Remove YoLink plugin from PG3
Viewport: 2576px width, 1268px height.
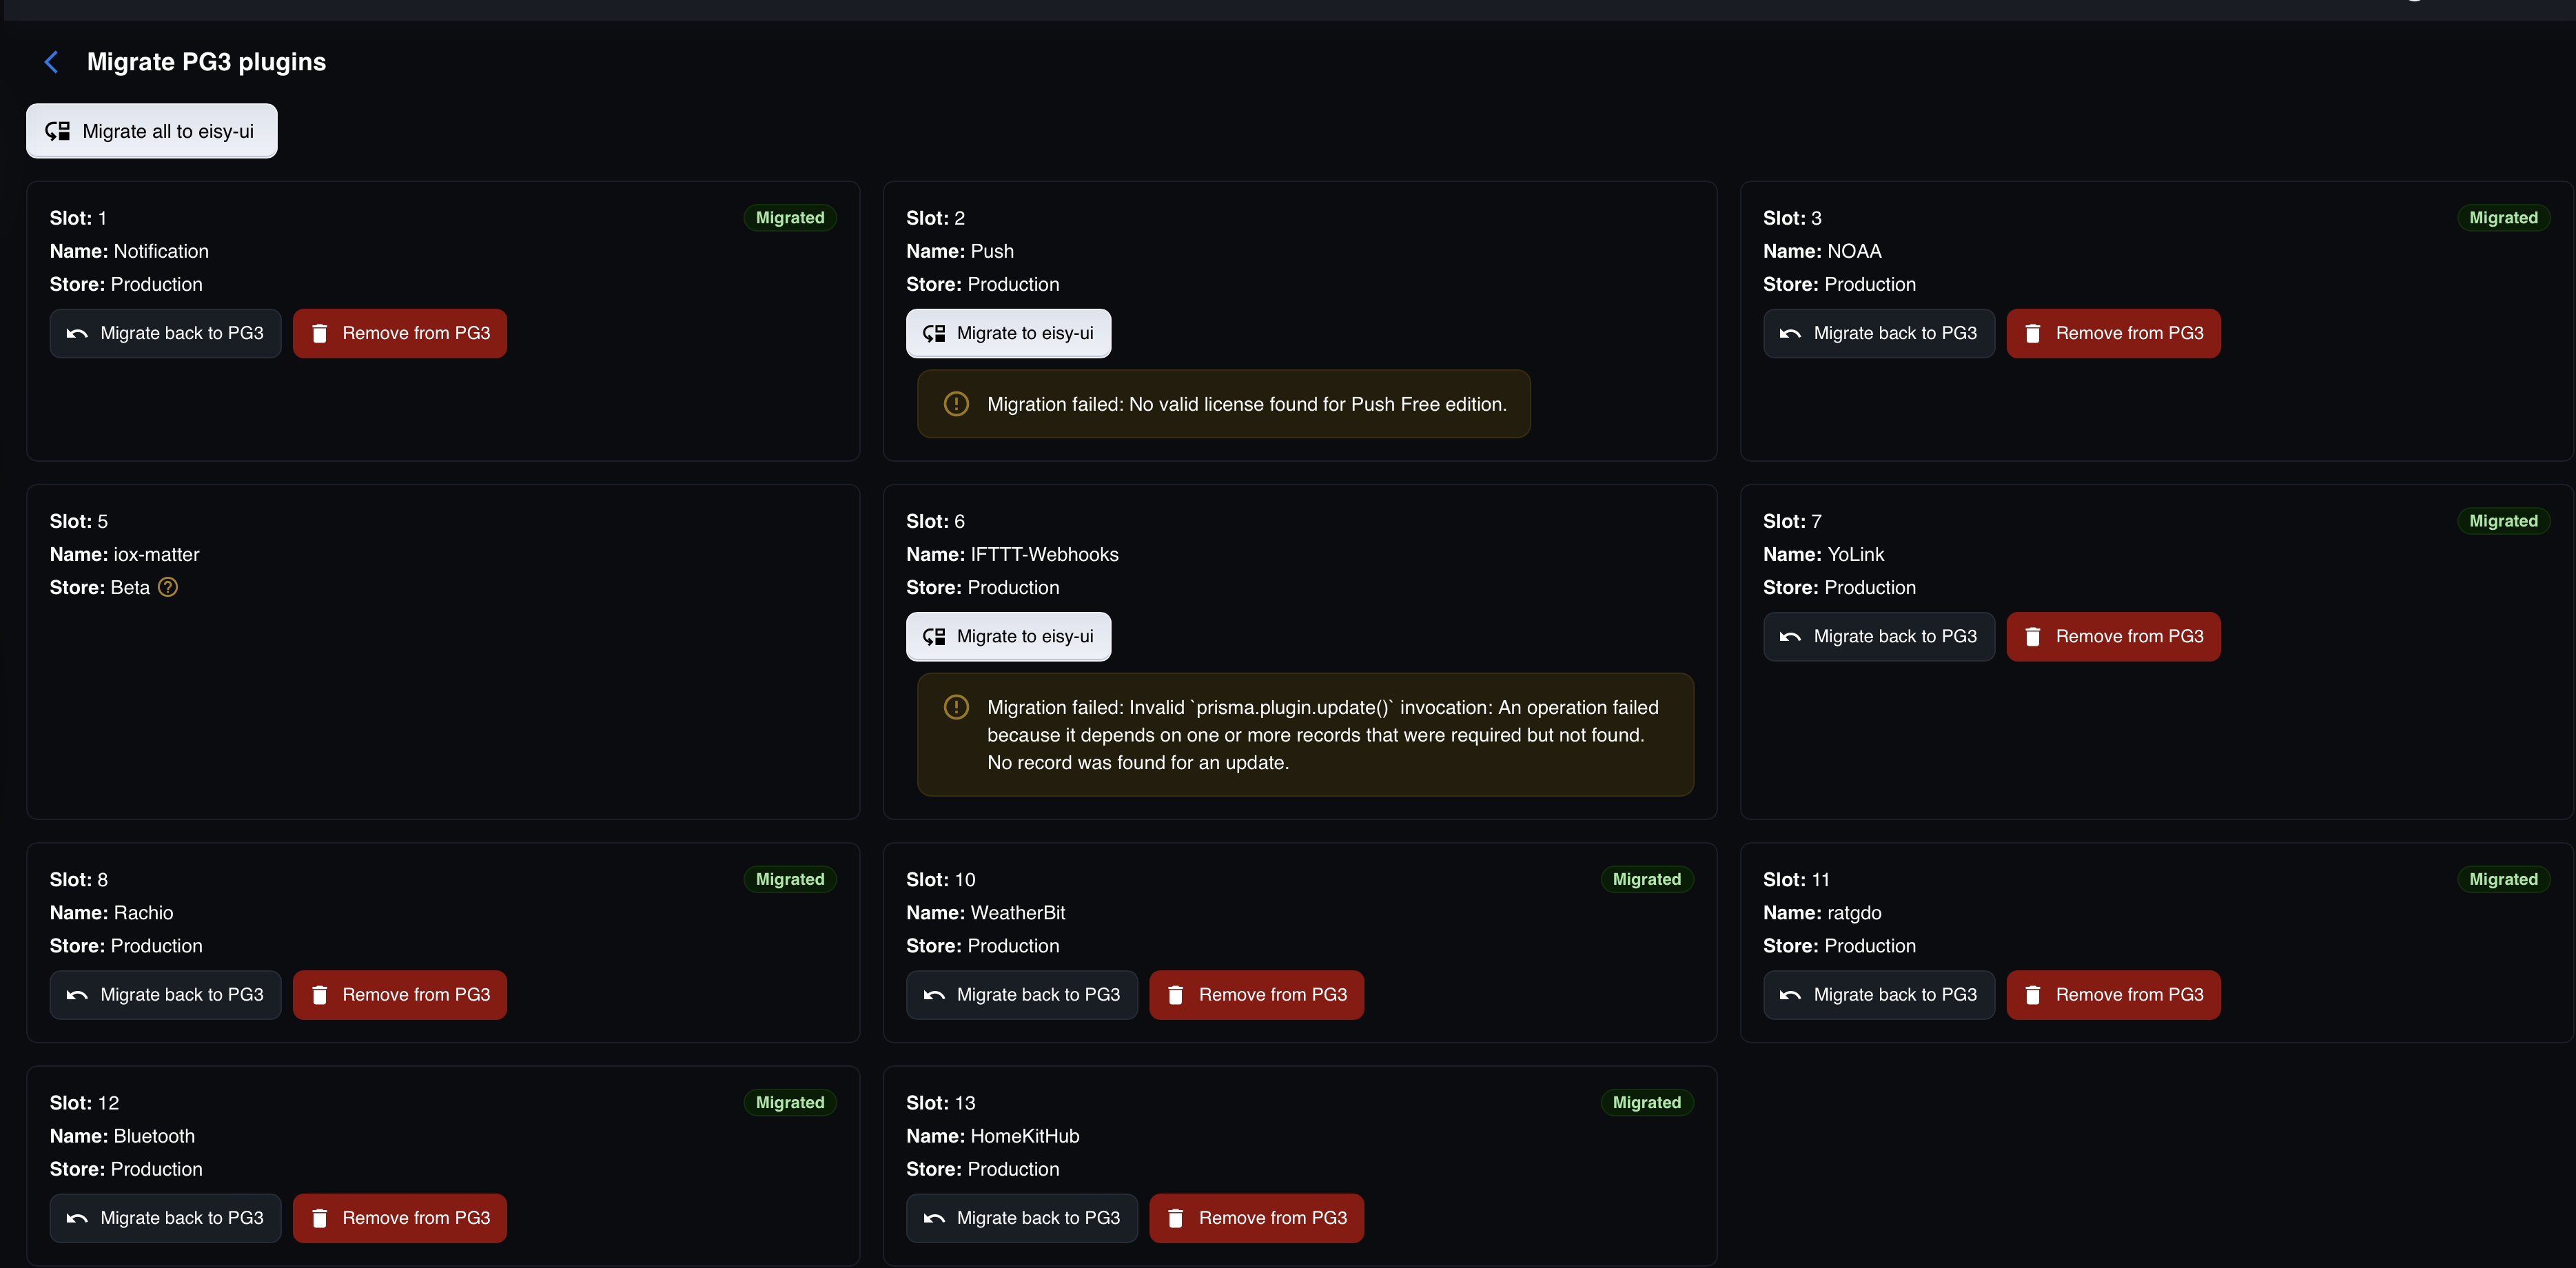pos(2113,636)
